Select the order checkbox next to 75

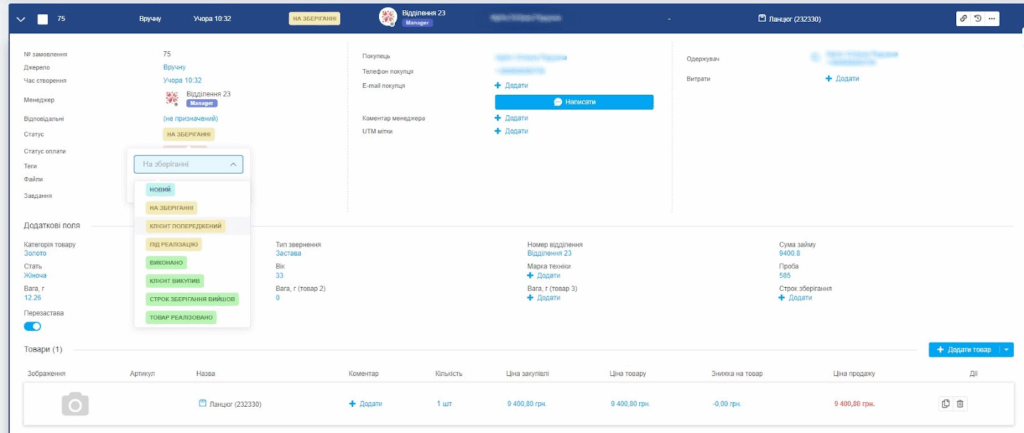[42, 19]
